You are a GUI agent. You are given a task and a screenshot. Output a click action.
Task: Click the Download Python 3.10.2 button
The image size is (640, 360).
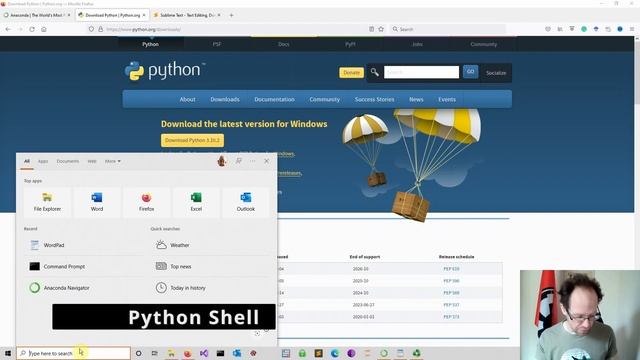click(192, 140)
